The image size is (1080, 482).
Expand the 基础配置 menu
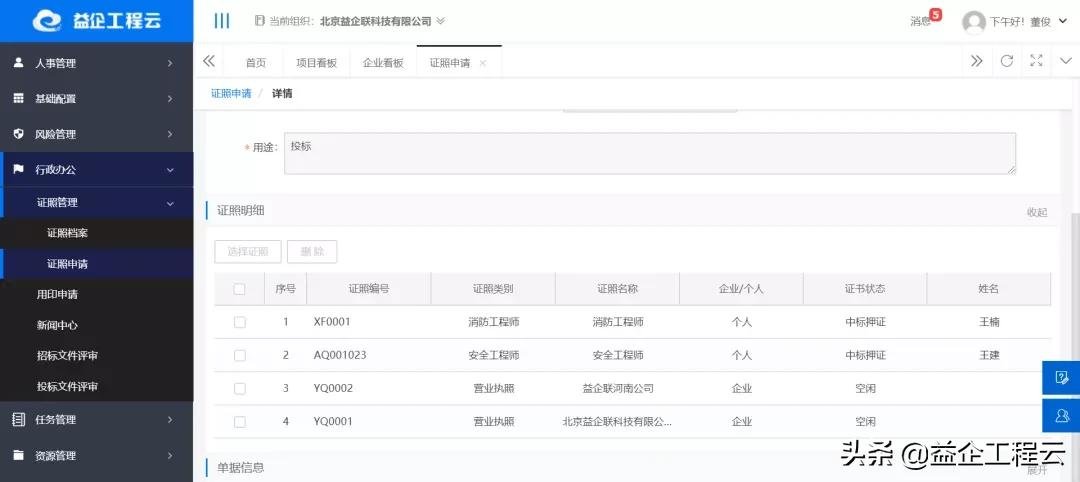[x=169, y=98]
